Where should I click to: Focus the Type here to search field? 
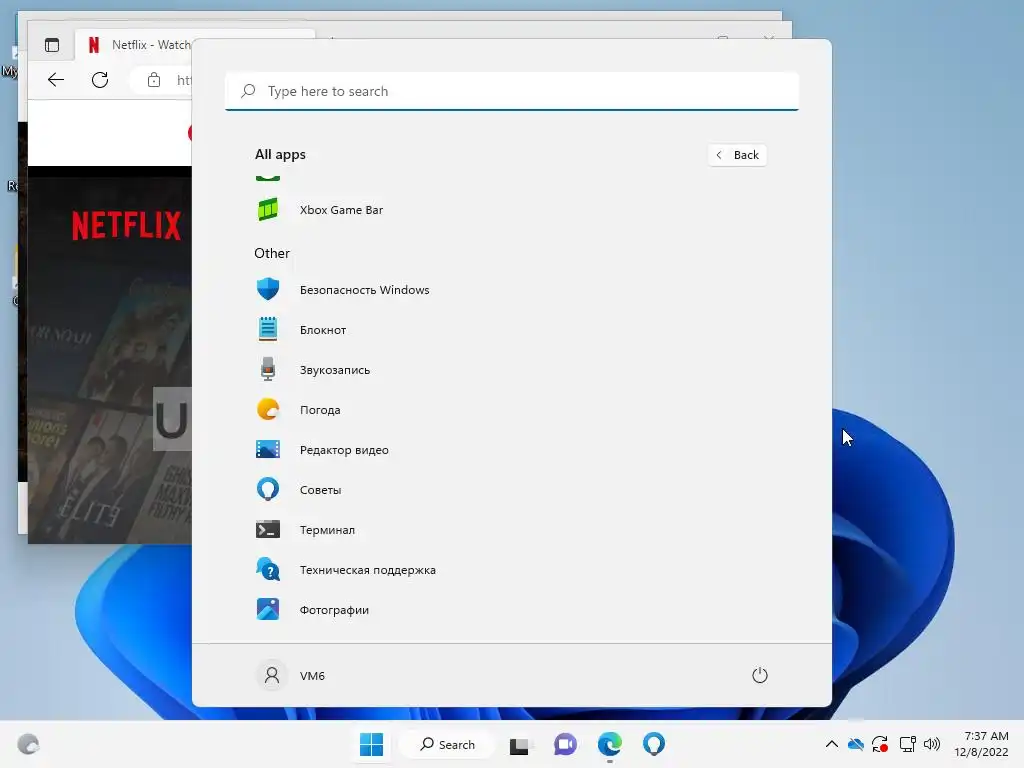click(512, 91)
